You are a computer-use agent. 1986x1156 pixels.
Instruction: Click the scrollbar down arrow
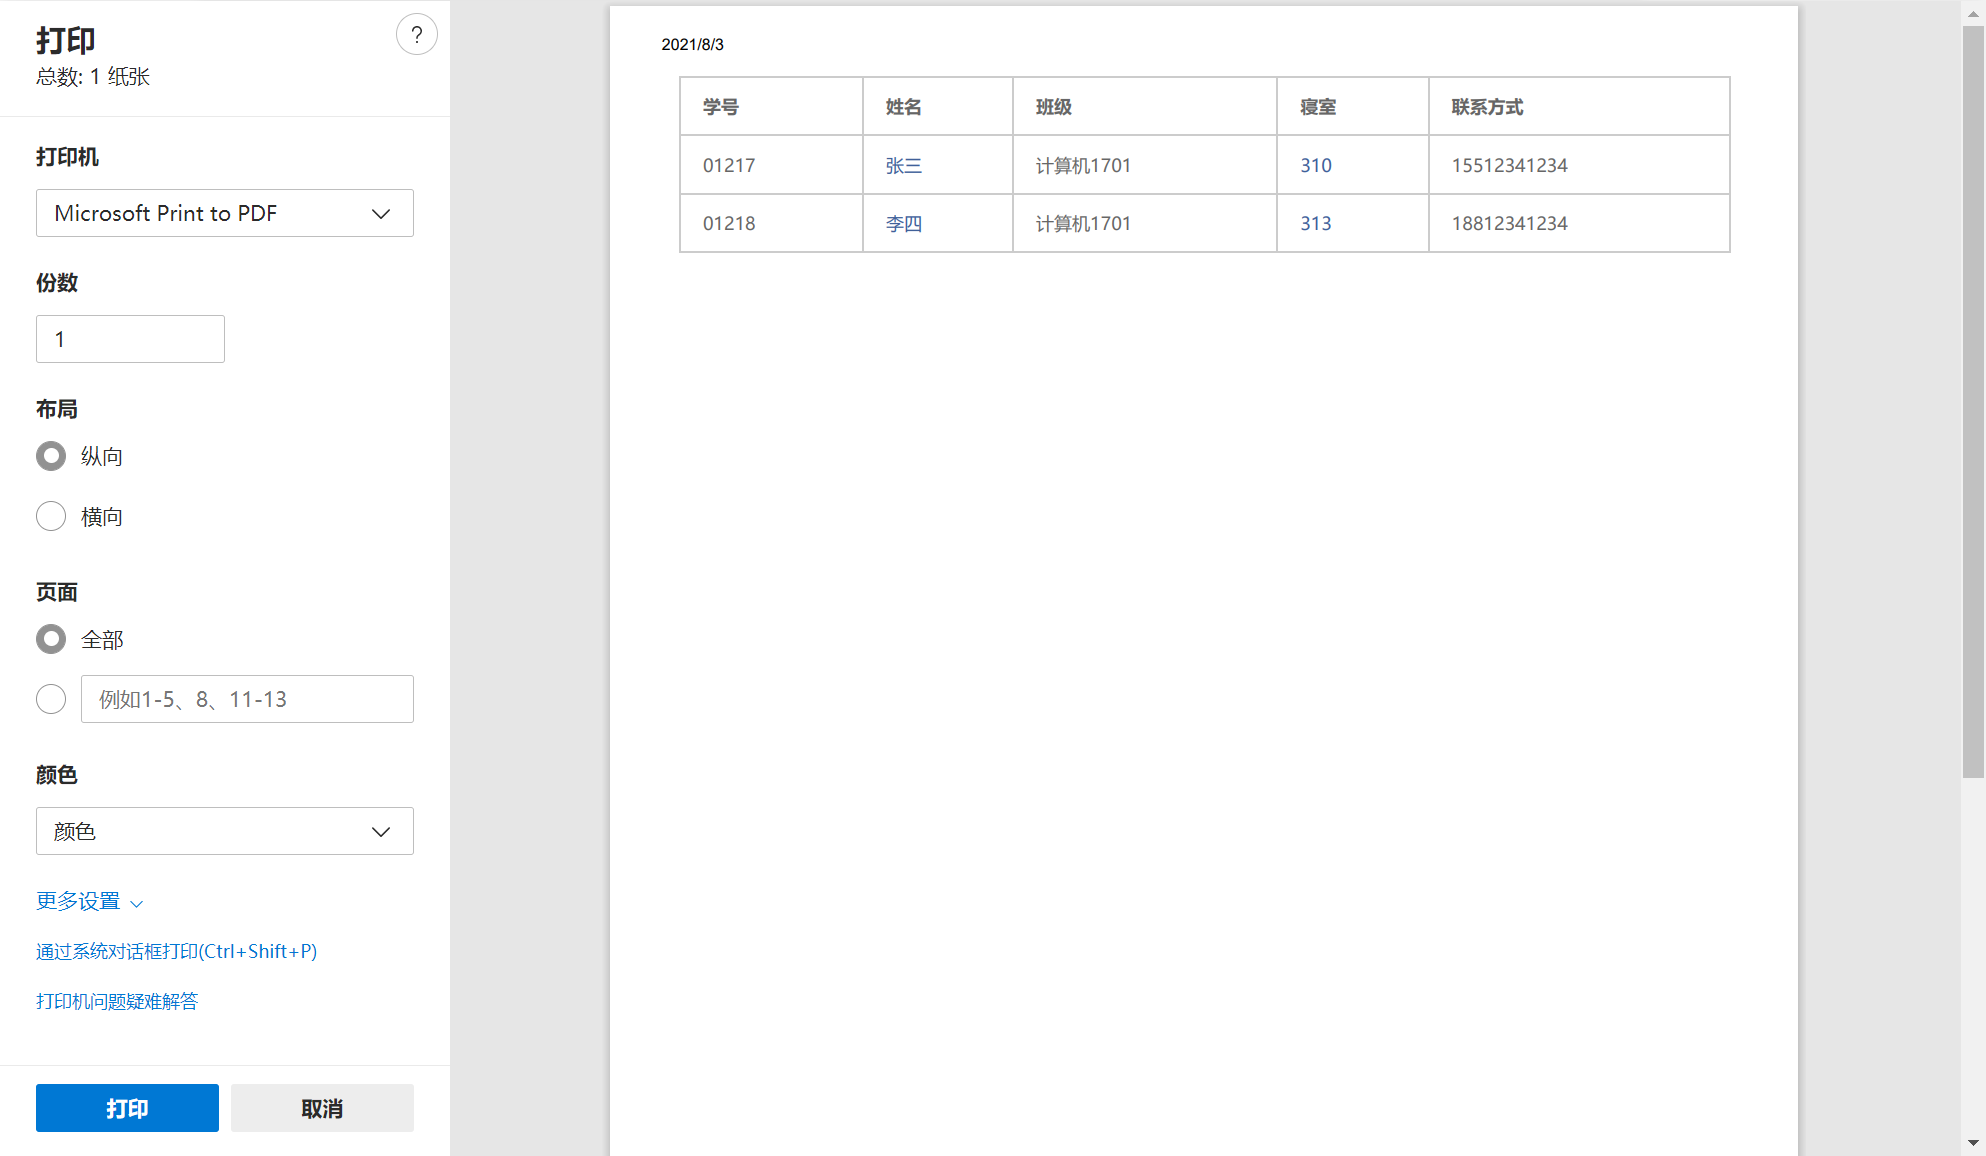[x=1972, y=1142]
